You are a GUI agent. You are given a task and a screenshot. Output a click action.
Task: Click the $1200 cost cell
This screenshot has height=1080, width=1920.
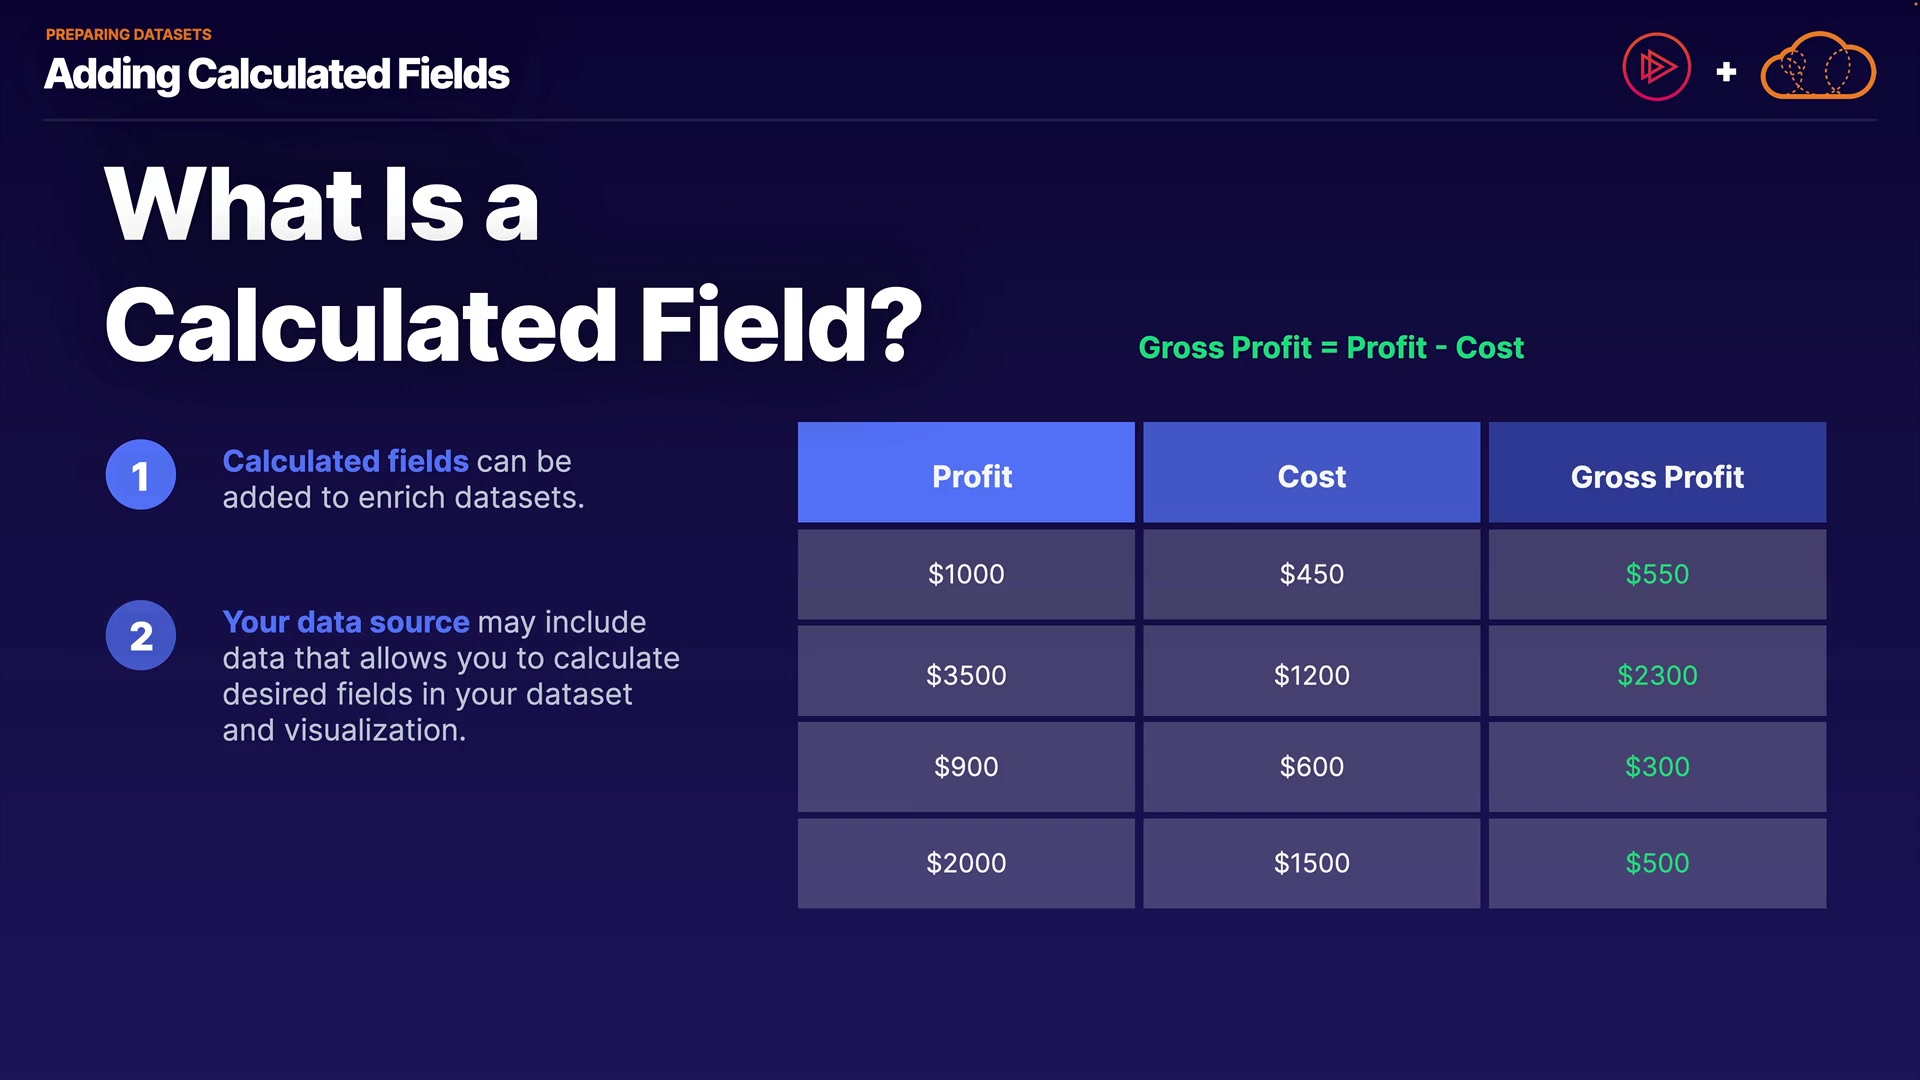coord(1311,675)
